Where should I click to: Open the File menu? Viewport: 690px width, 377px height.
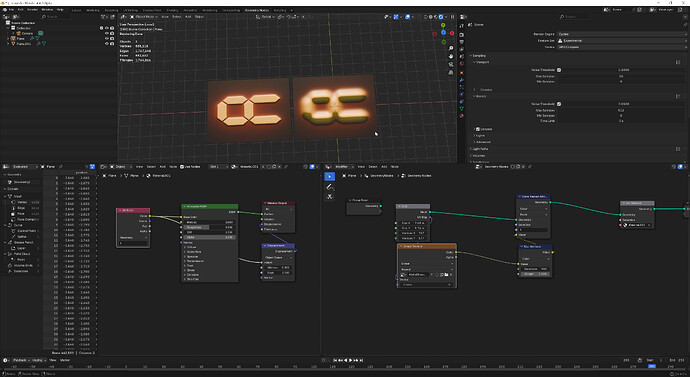pos(11,10)
